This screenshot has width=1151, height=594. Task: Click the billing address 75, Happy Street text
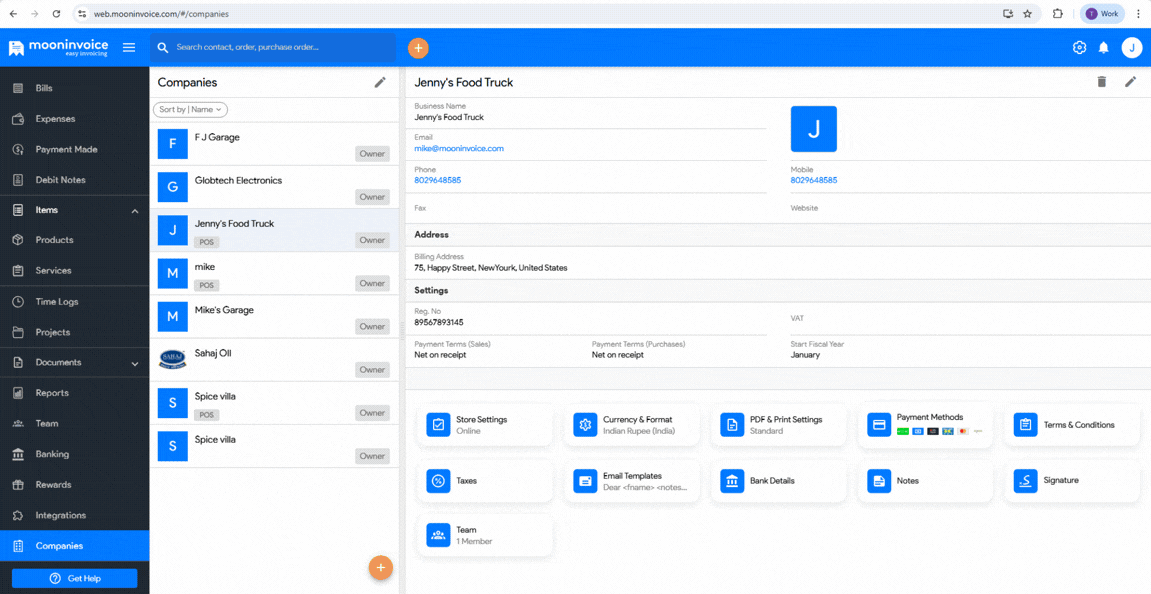pyautogui.click(x=490, y=268)
